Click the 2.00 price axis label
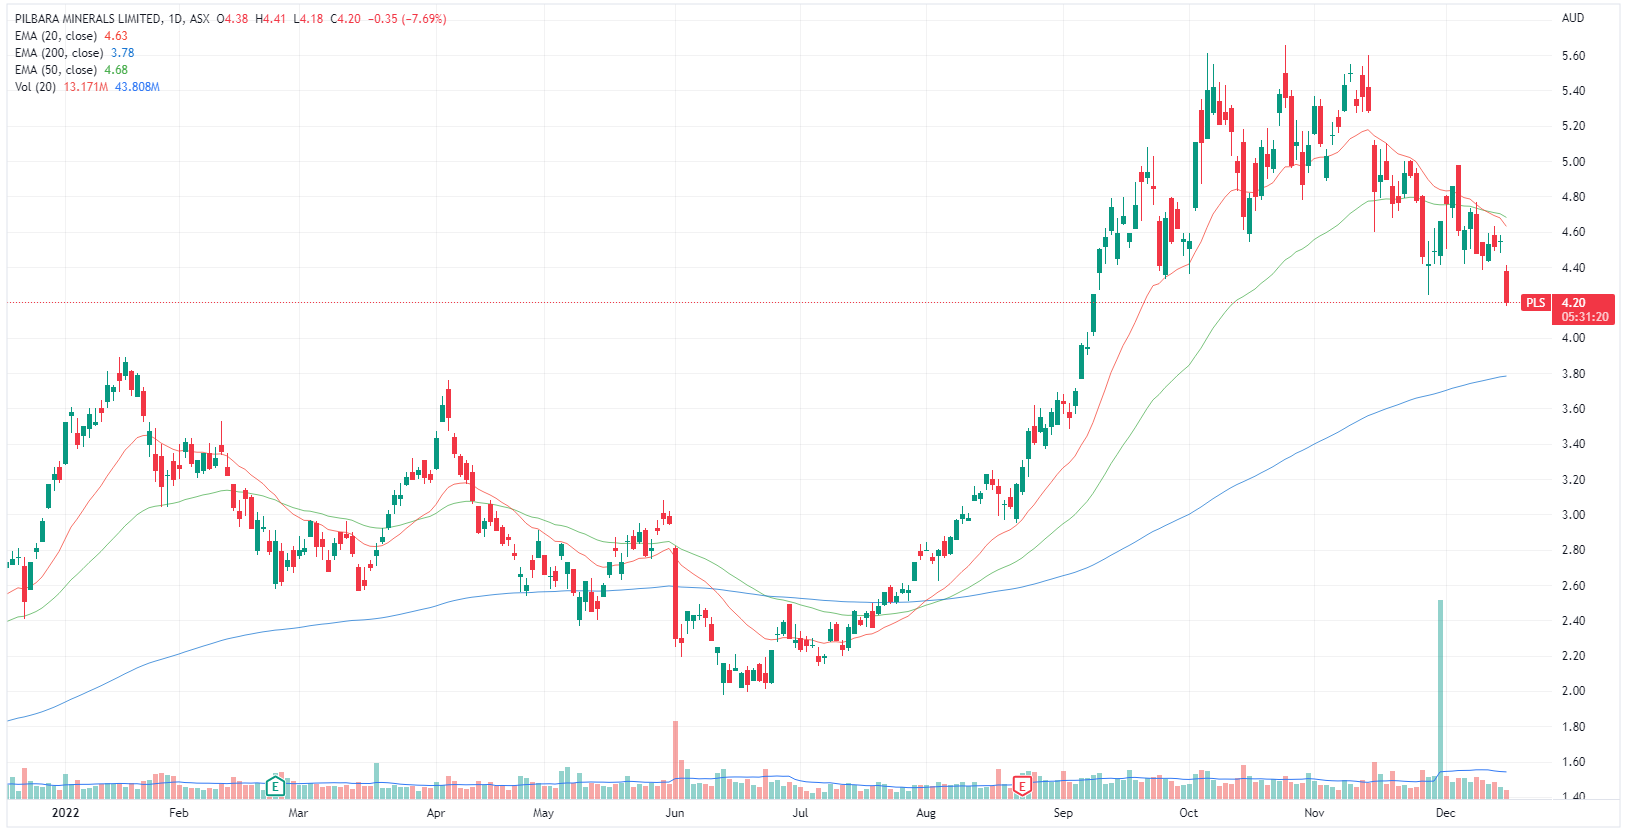1625x831 pixels. 1573,691
